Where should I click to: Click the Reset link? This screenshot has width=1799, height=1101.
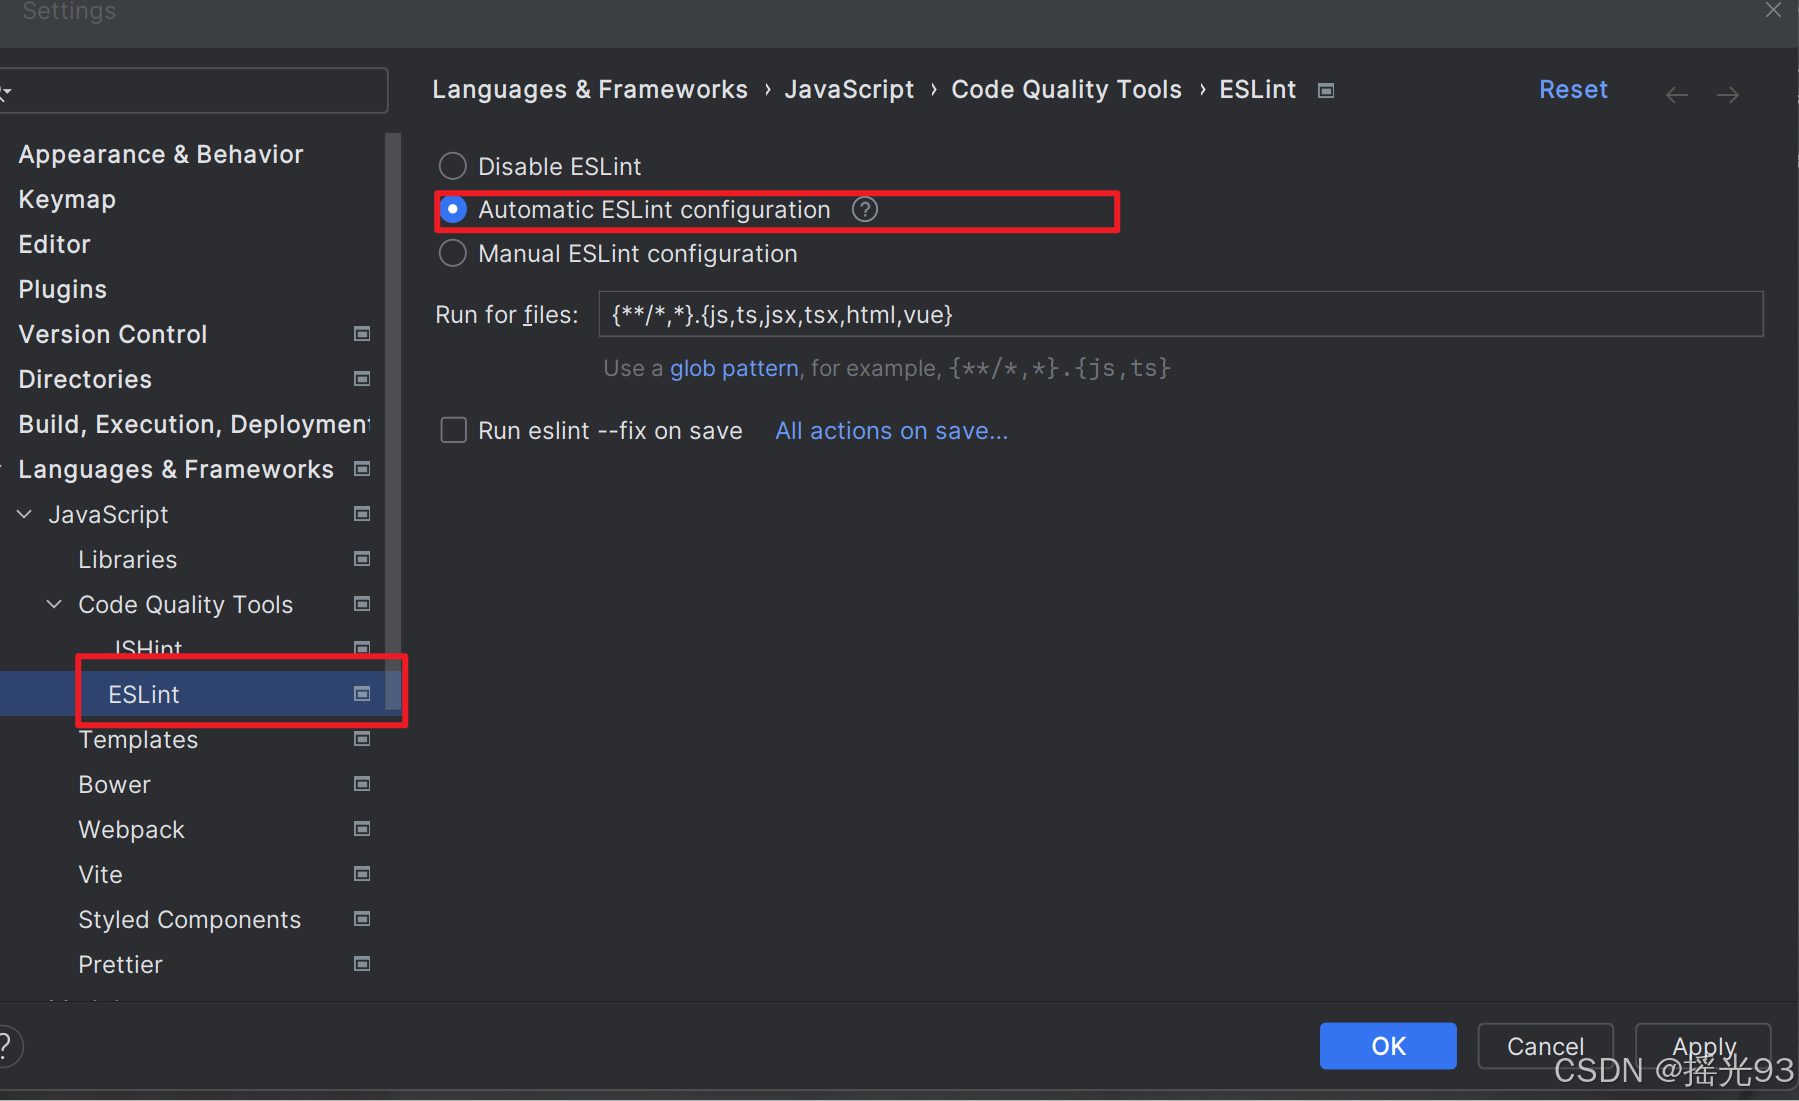coord(1573,90)
